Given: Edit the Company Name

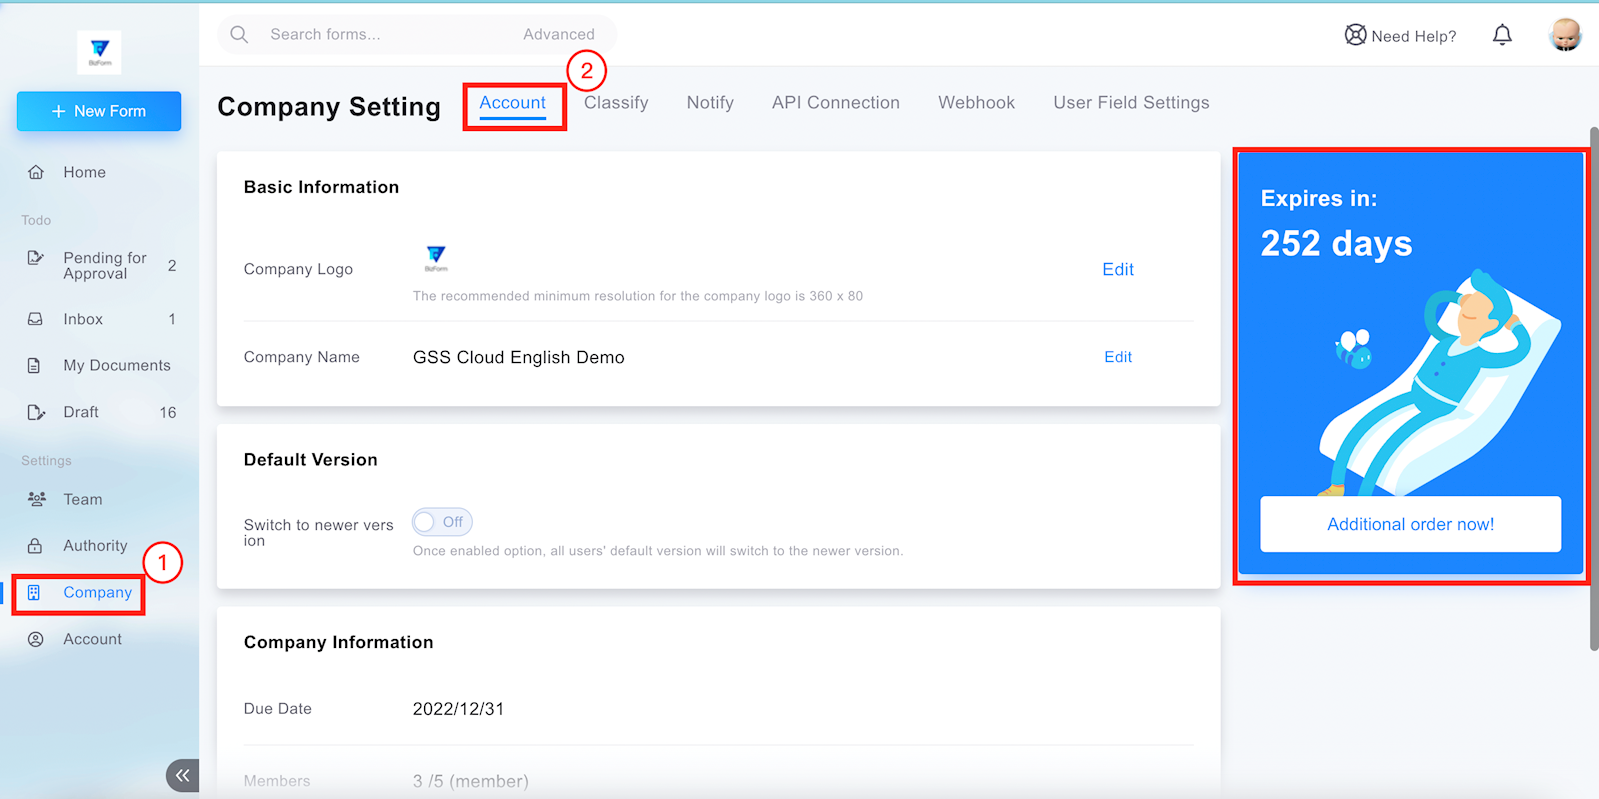Looking at the screenshot, I should point(1118,357).
